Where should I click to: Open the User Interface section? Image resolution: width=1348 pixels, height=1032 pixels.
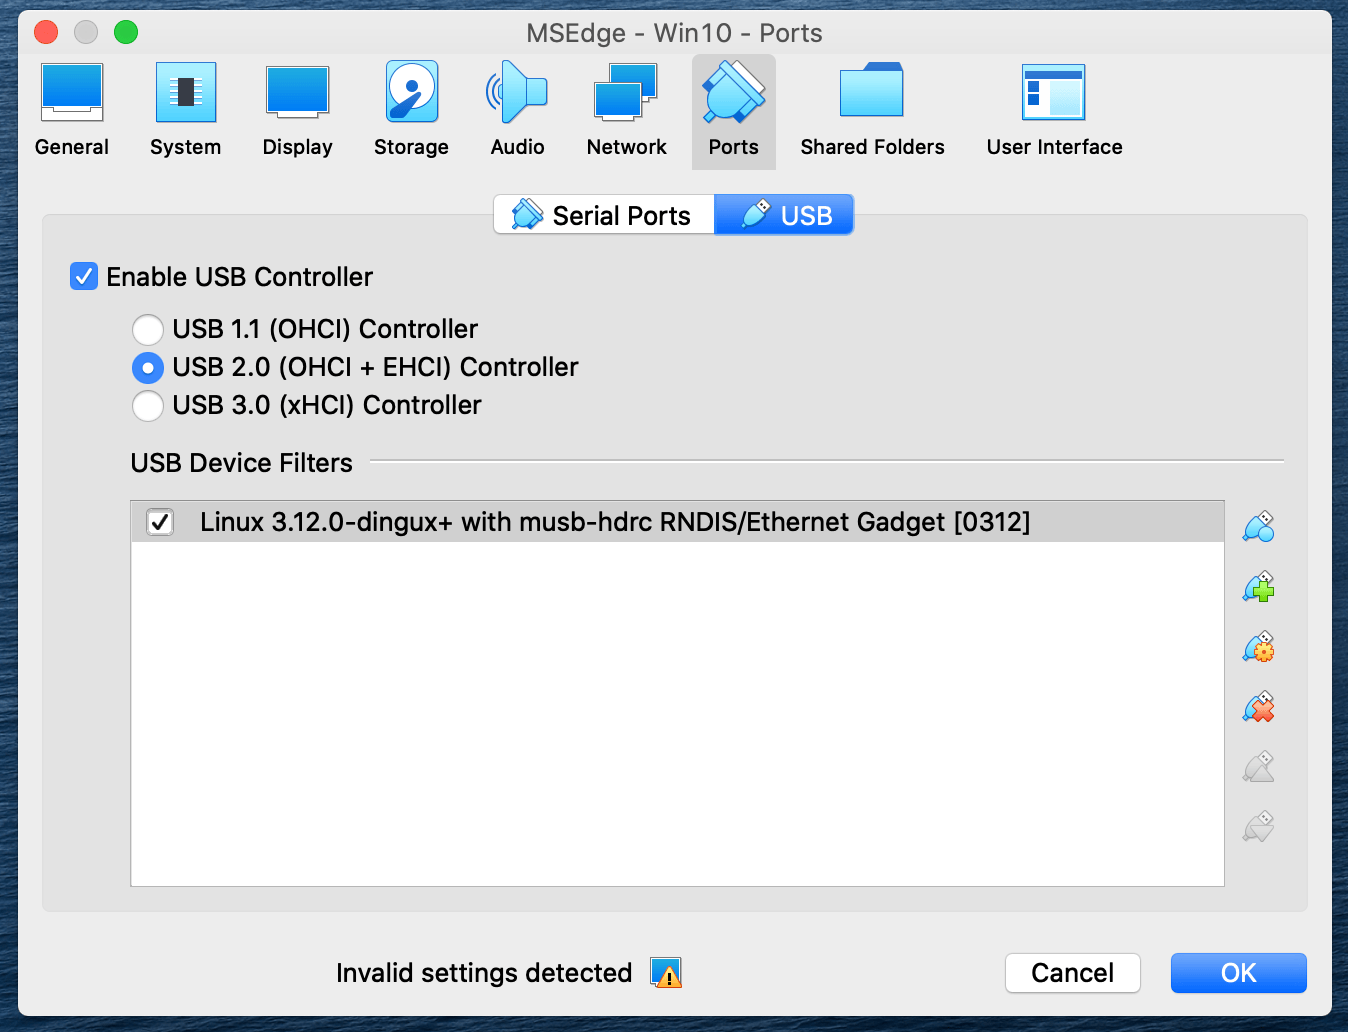(x=1054, y=110)
